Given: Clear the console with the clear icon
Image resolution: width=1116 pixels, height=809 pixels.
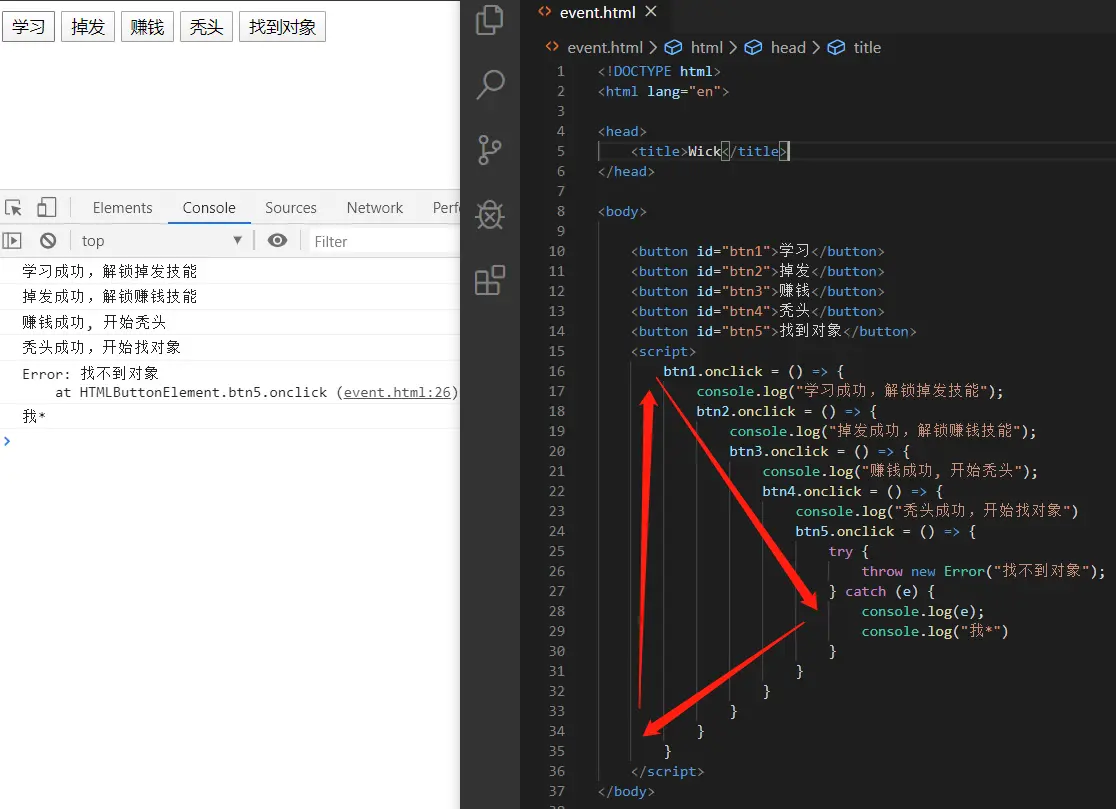Looking at the screenshot, I should pyautogui.click(x=48, y=240).
